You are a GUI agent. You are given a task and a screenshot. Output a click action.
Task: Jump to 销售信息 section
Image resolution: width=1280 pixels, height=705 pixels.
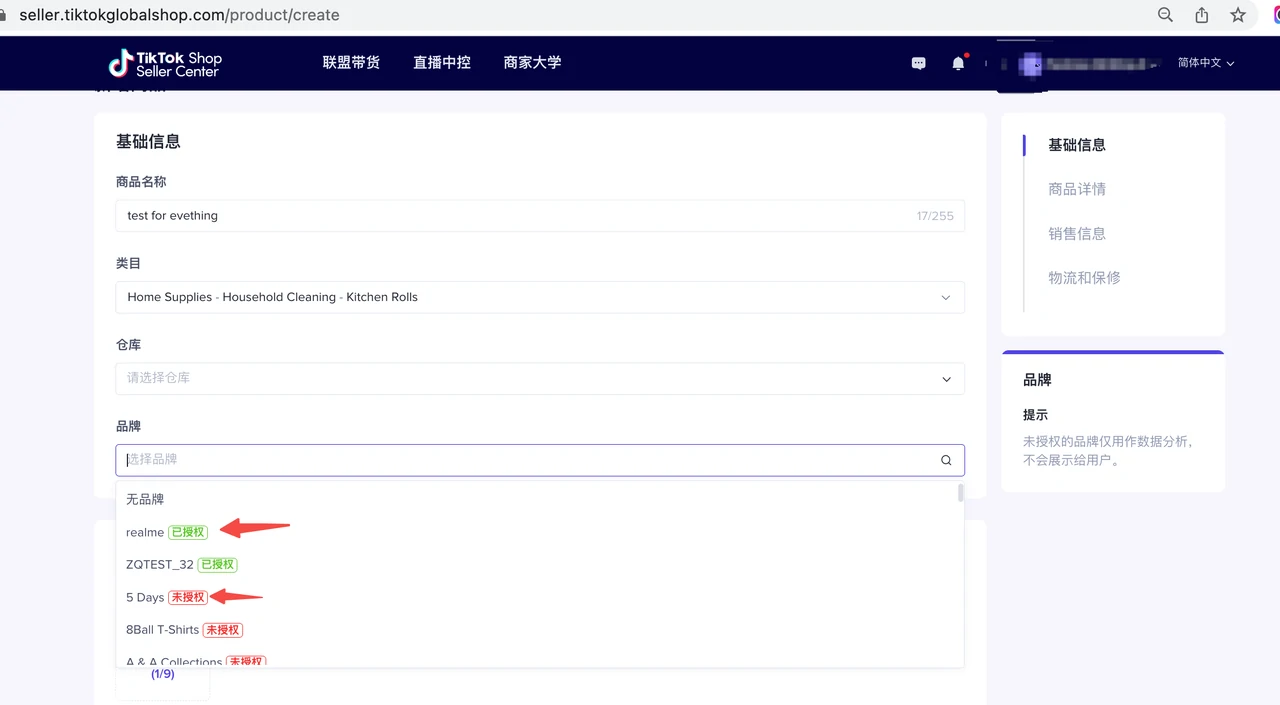coord(1077,233)
